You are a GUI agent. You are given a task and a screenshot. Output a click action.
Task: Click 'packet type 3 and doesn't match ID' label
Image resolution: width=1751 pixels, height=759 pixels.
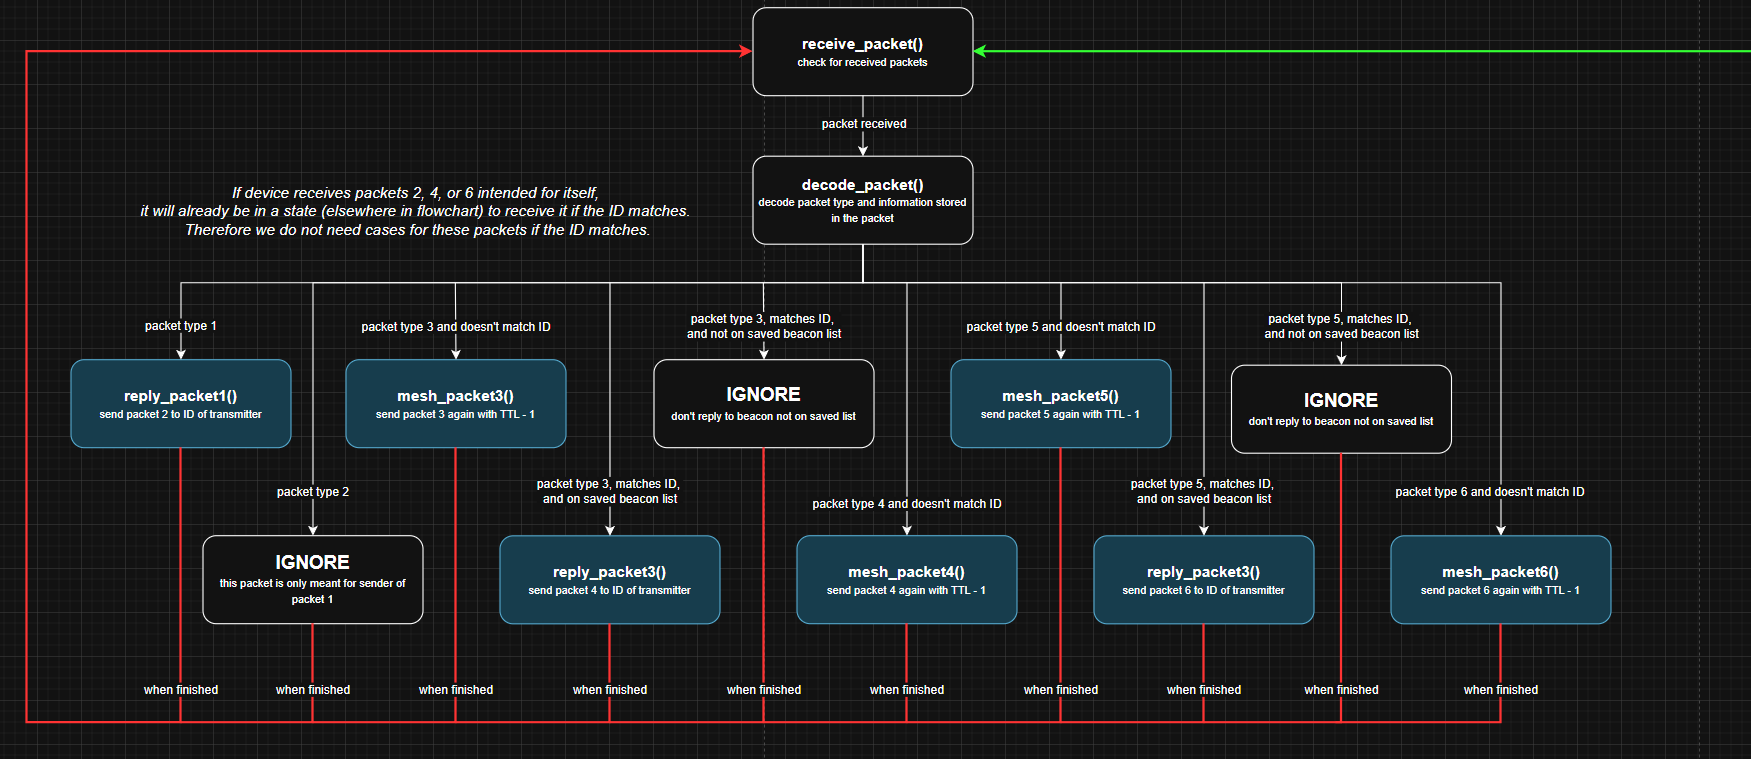456,327
